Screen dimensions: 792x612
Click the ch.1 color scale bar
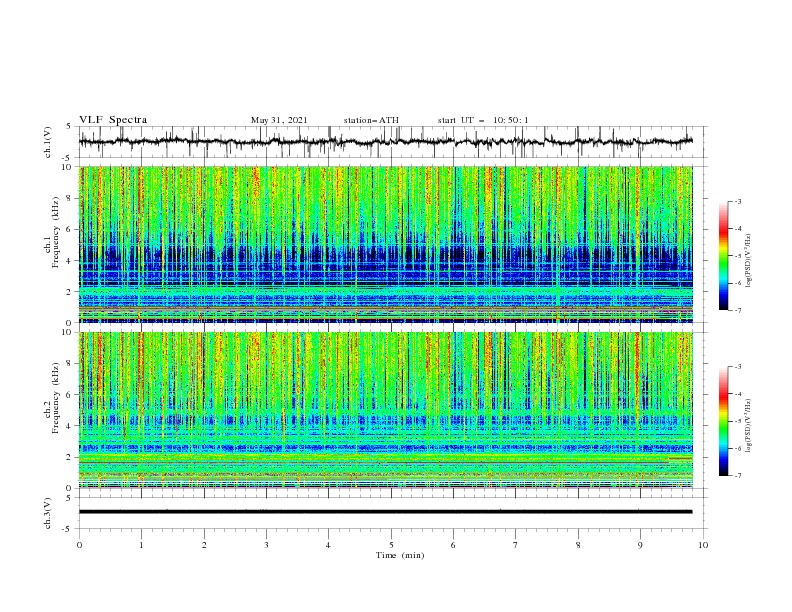723,256
